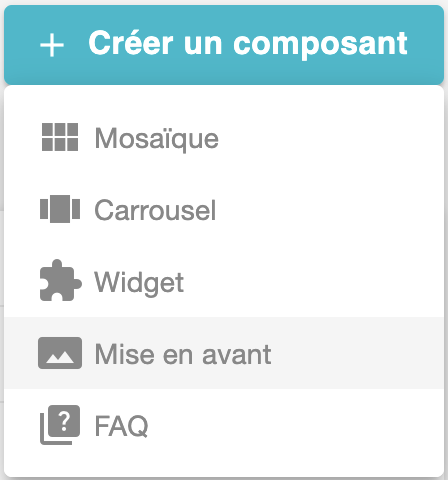448x480 pixels.
Task: Click the FAQ text label
Action: [122, 426]
